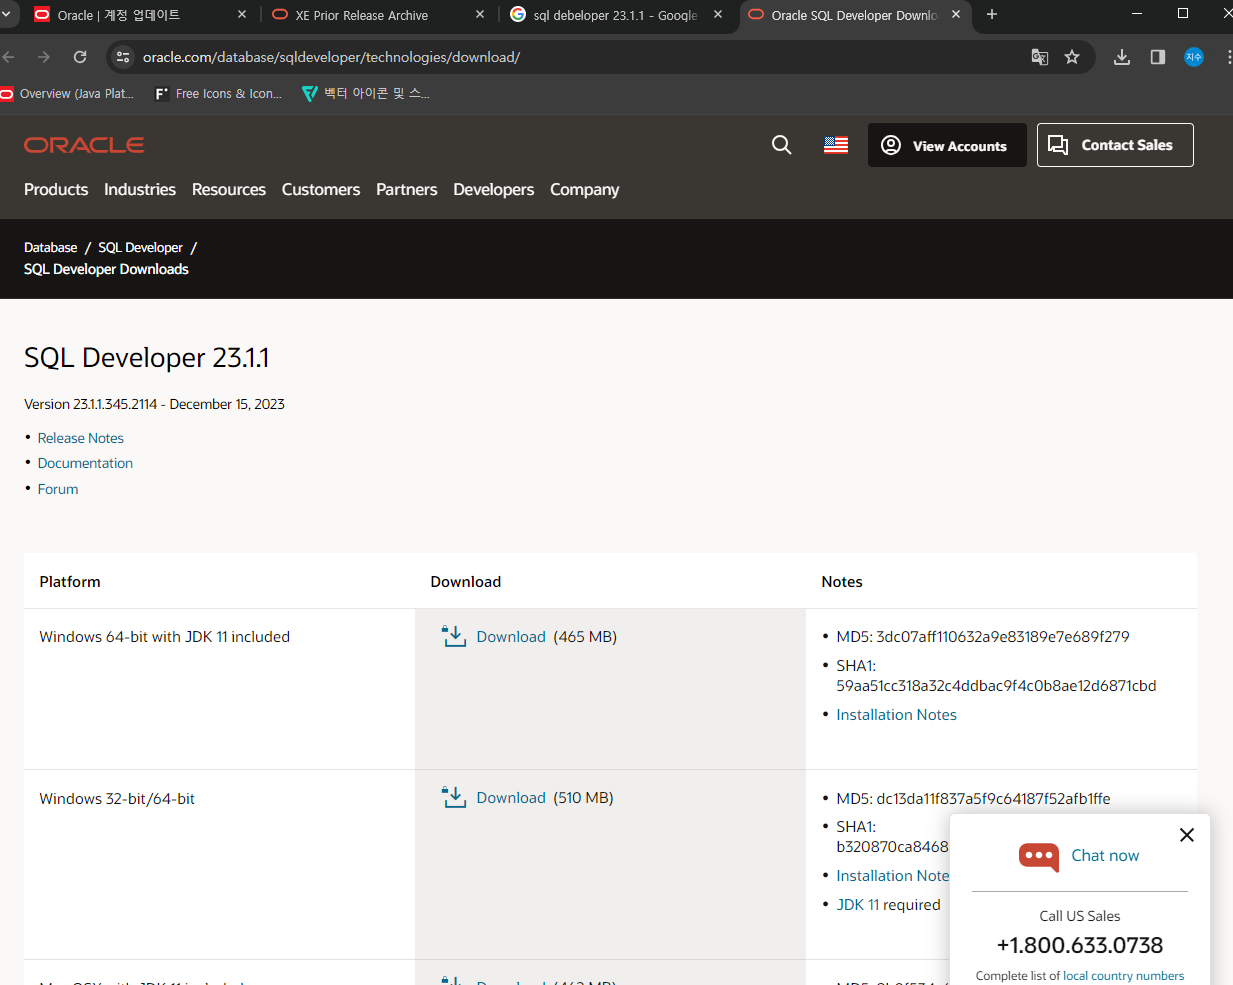Open the Products menu
1233x985 pixels.
(56, 189)
